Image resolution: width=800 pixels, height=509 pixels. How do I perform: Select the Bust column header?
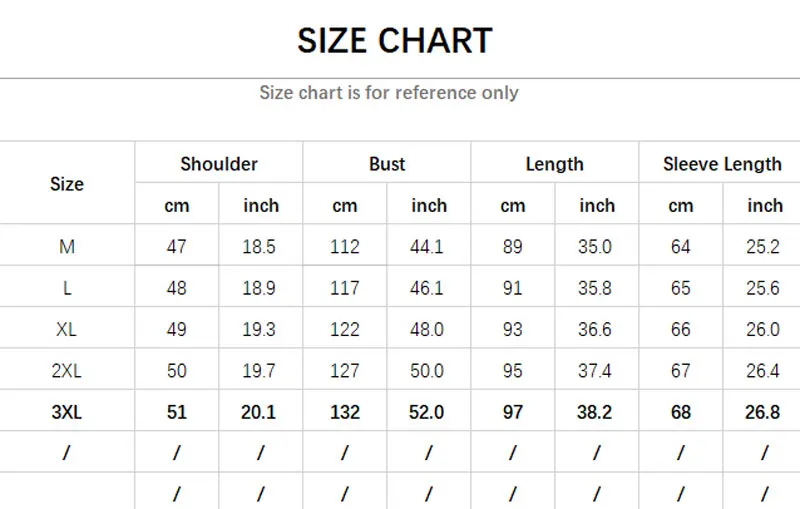tap(387, 164)
